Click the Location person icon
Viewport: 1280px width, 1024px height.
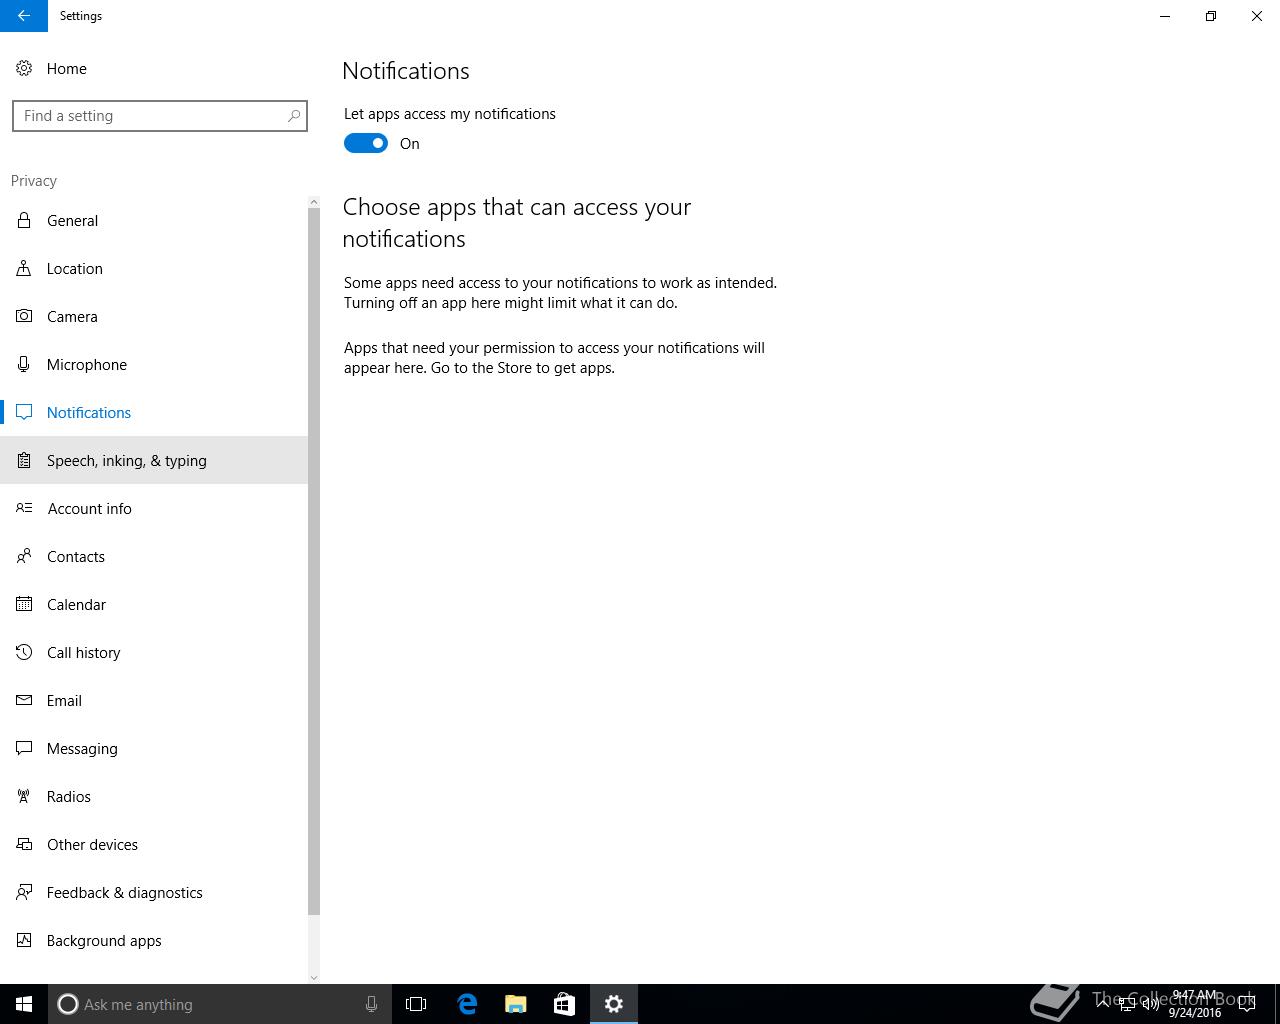click(24, 268)
